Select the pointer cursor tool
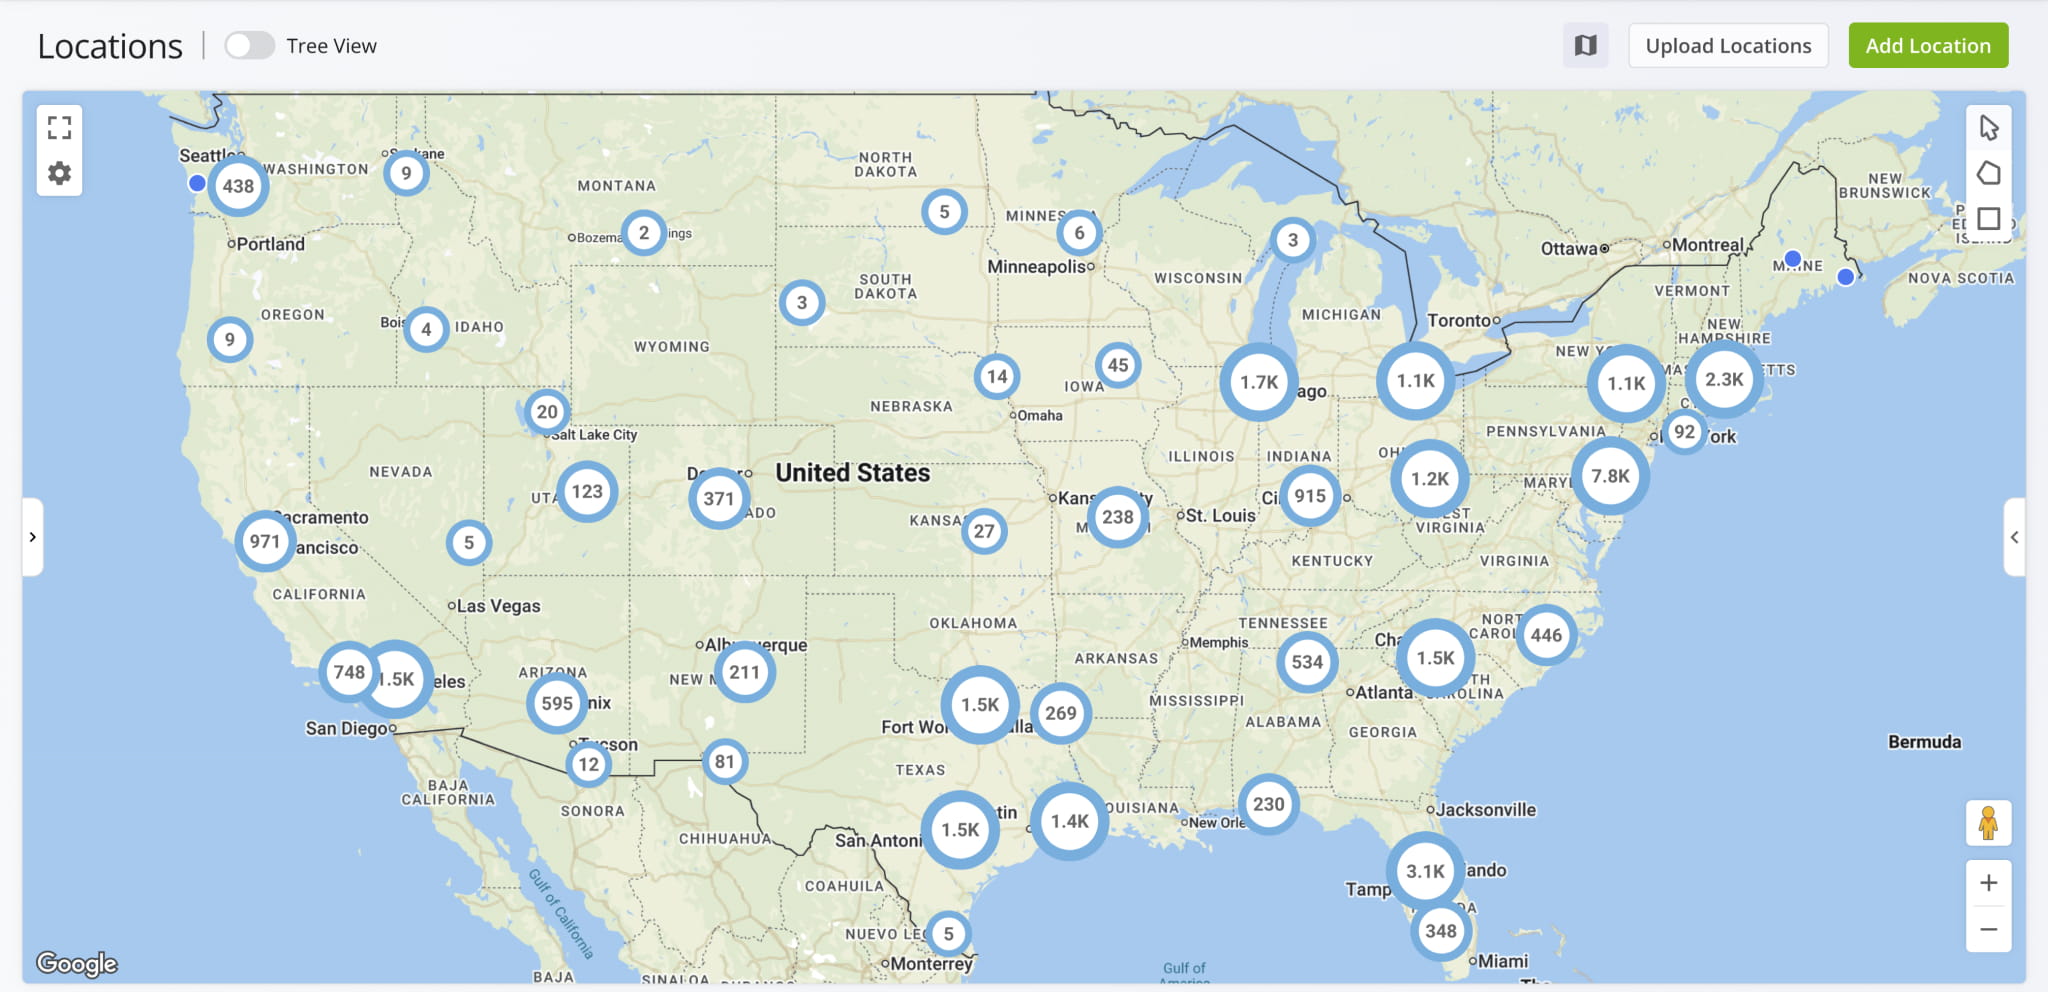This screenshot has height=992, width=2048. coord(1988,128)
